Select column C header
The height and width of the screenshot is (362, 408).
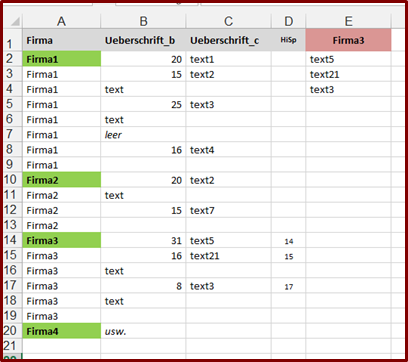click(229, 22)
